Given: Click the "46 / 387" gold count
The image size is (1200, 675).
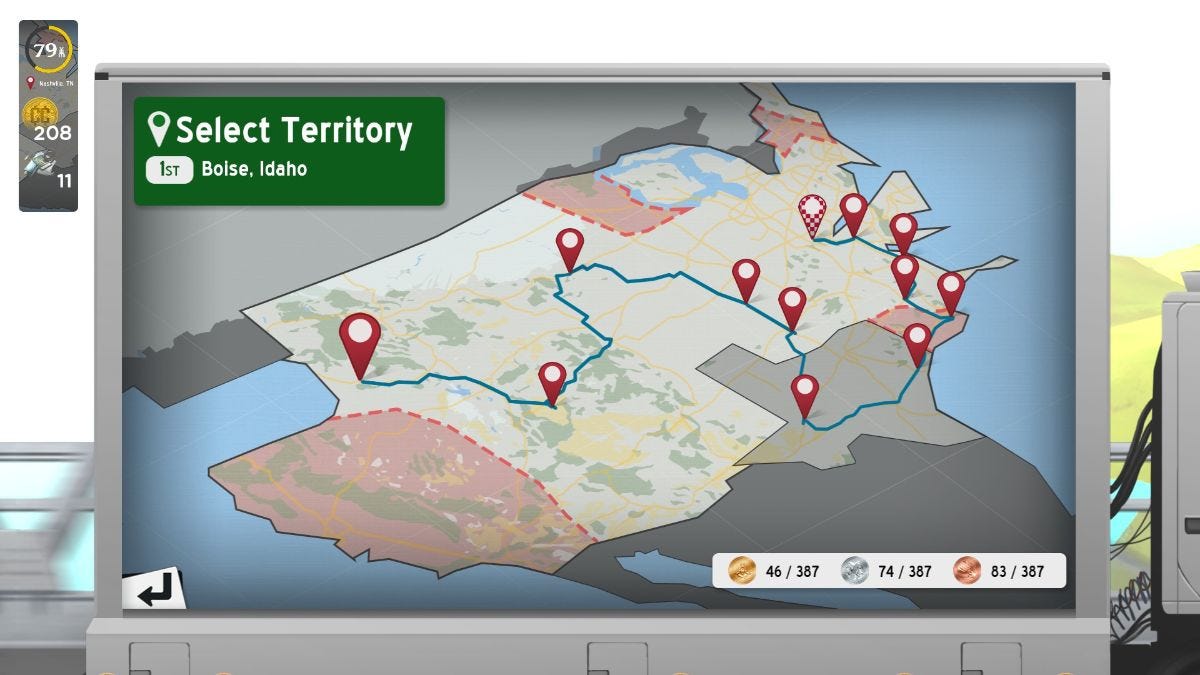Looking at the screenshot, I should point(792,572).
